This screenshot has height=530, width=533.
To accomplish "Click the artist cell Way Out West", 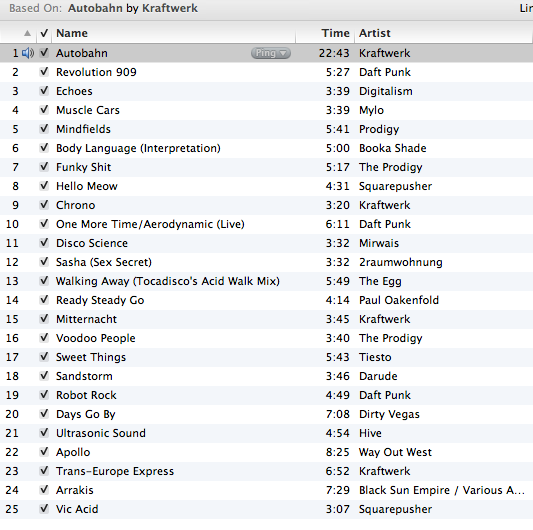I will (x=395, y=452).
